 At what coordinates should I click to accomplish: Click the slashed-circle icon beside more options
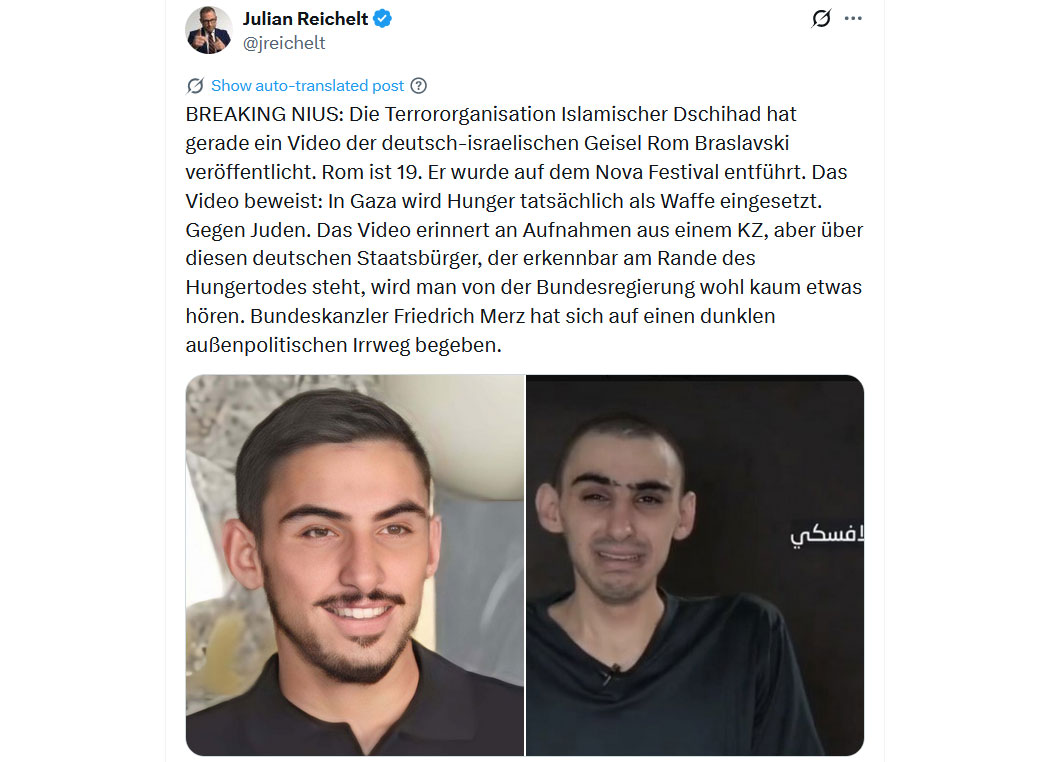(821, 18)
